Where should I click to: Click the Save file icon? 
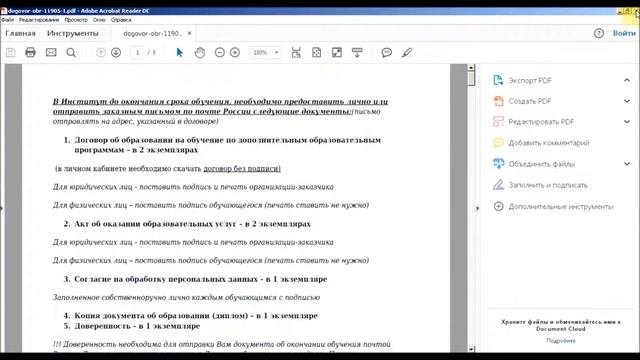click(x=11, y=52)
